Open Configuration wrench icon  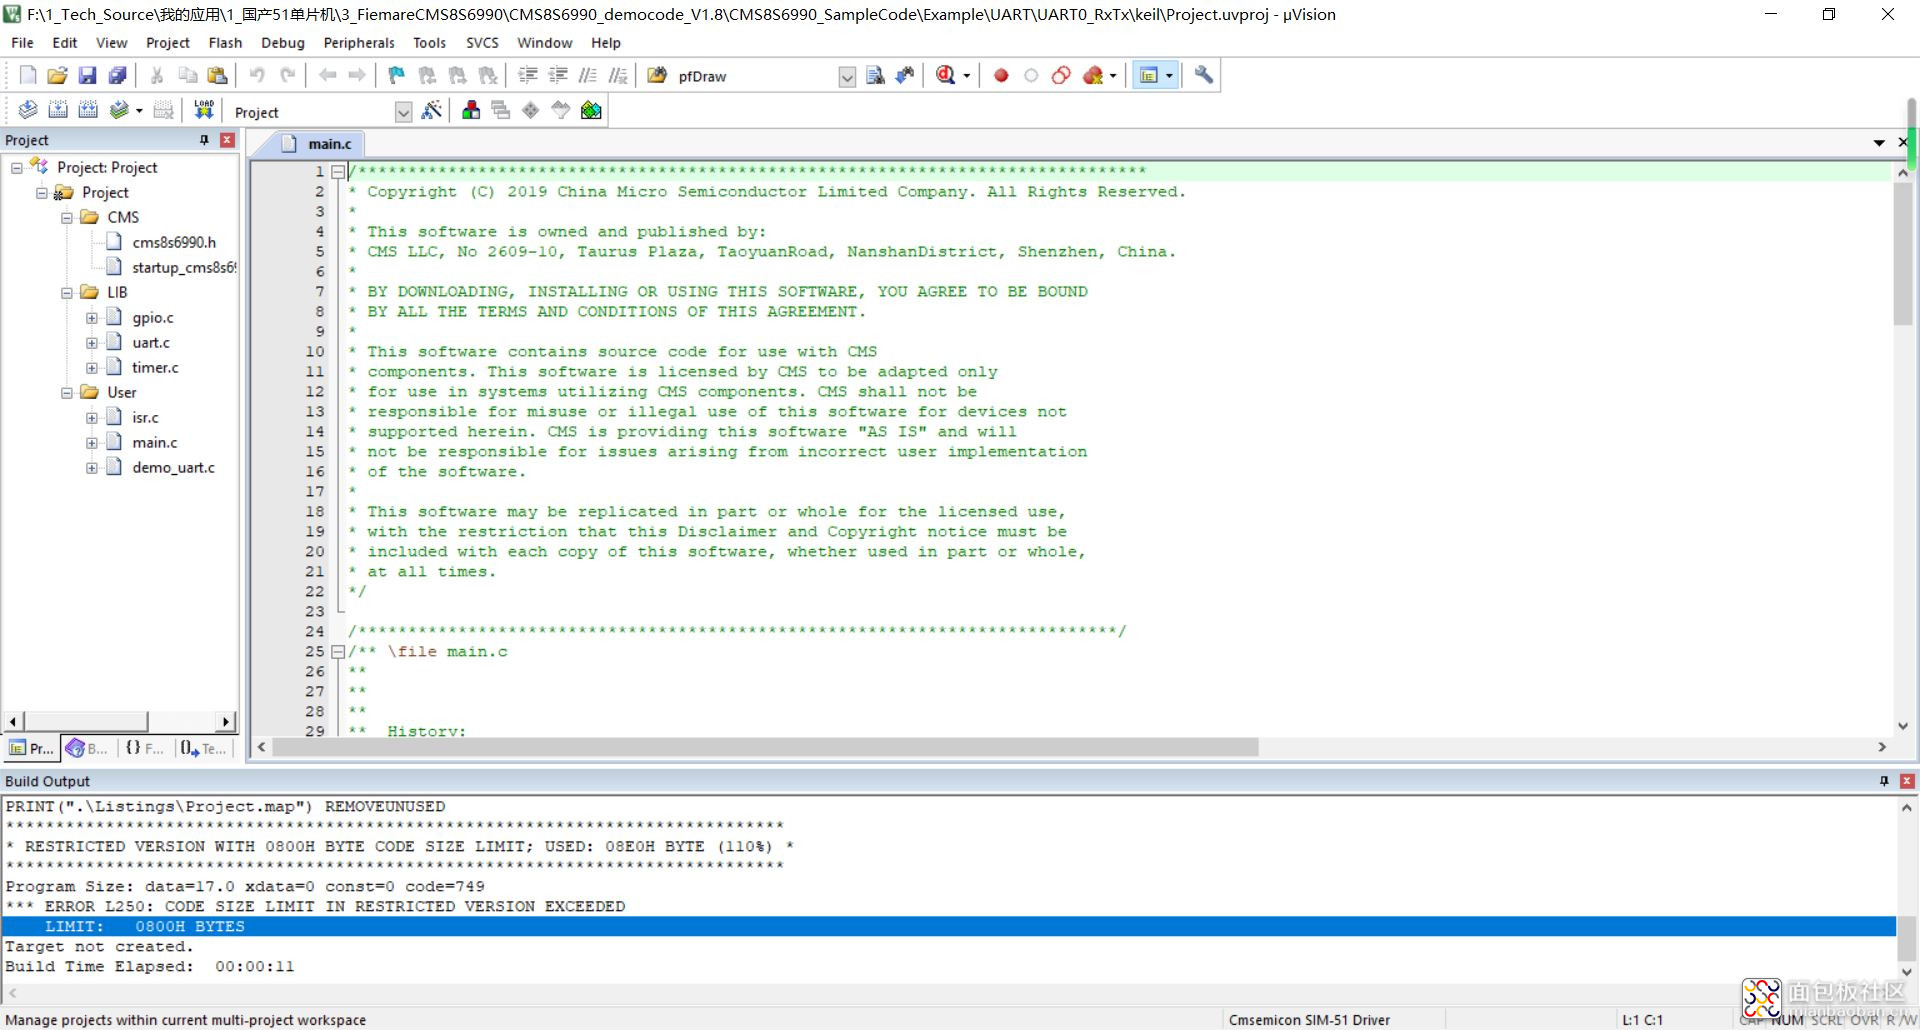1204,75
